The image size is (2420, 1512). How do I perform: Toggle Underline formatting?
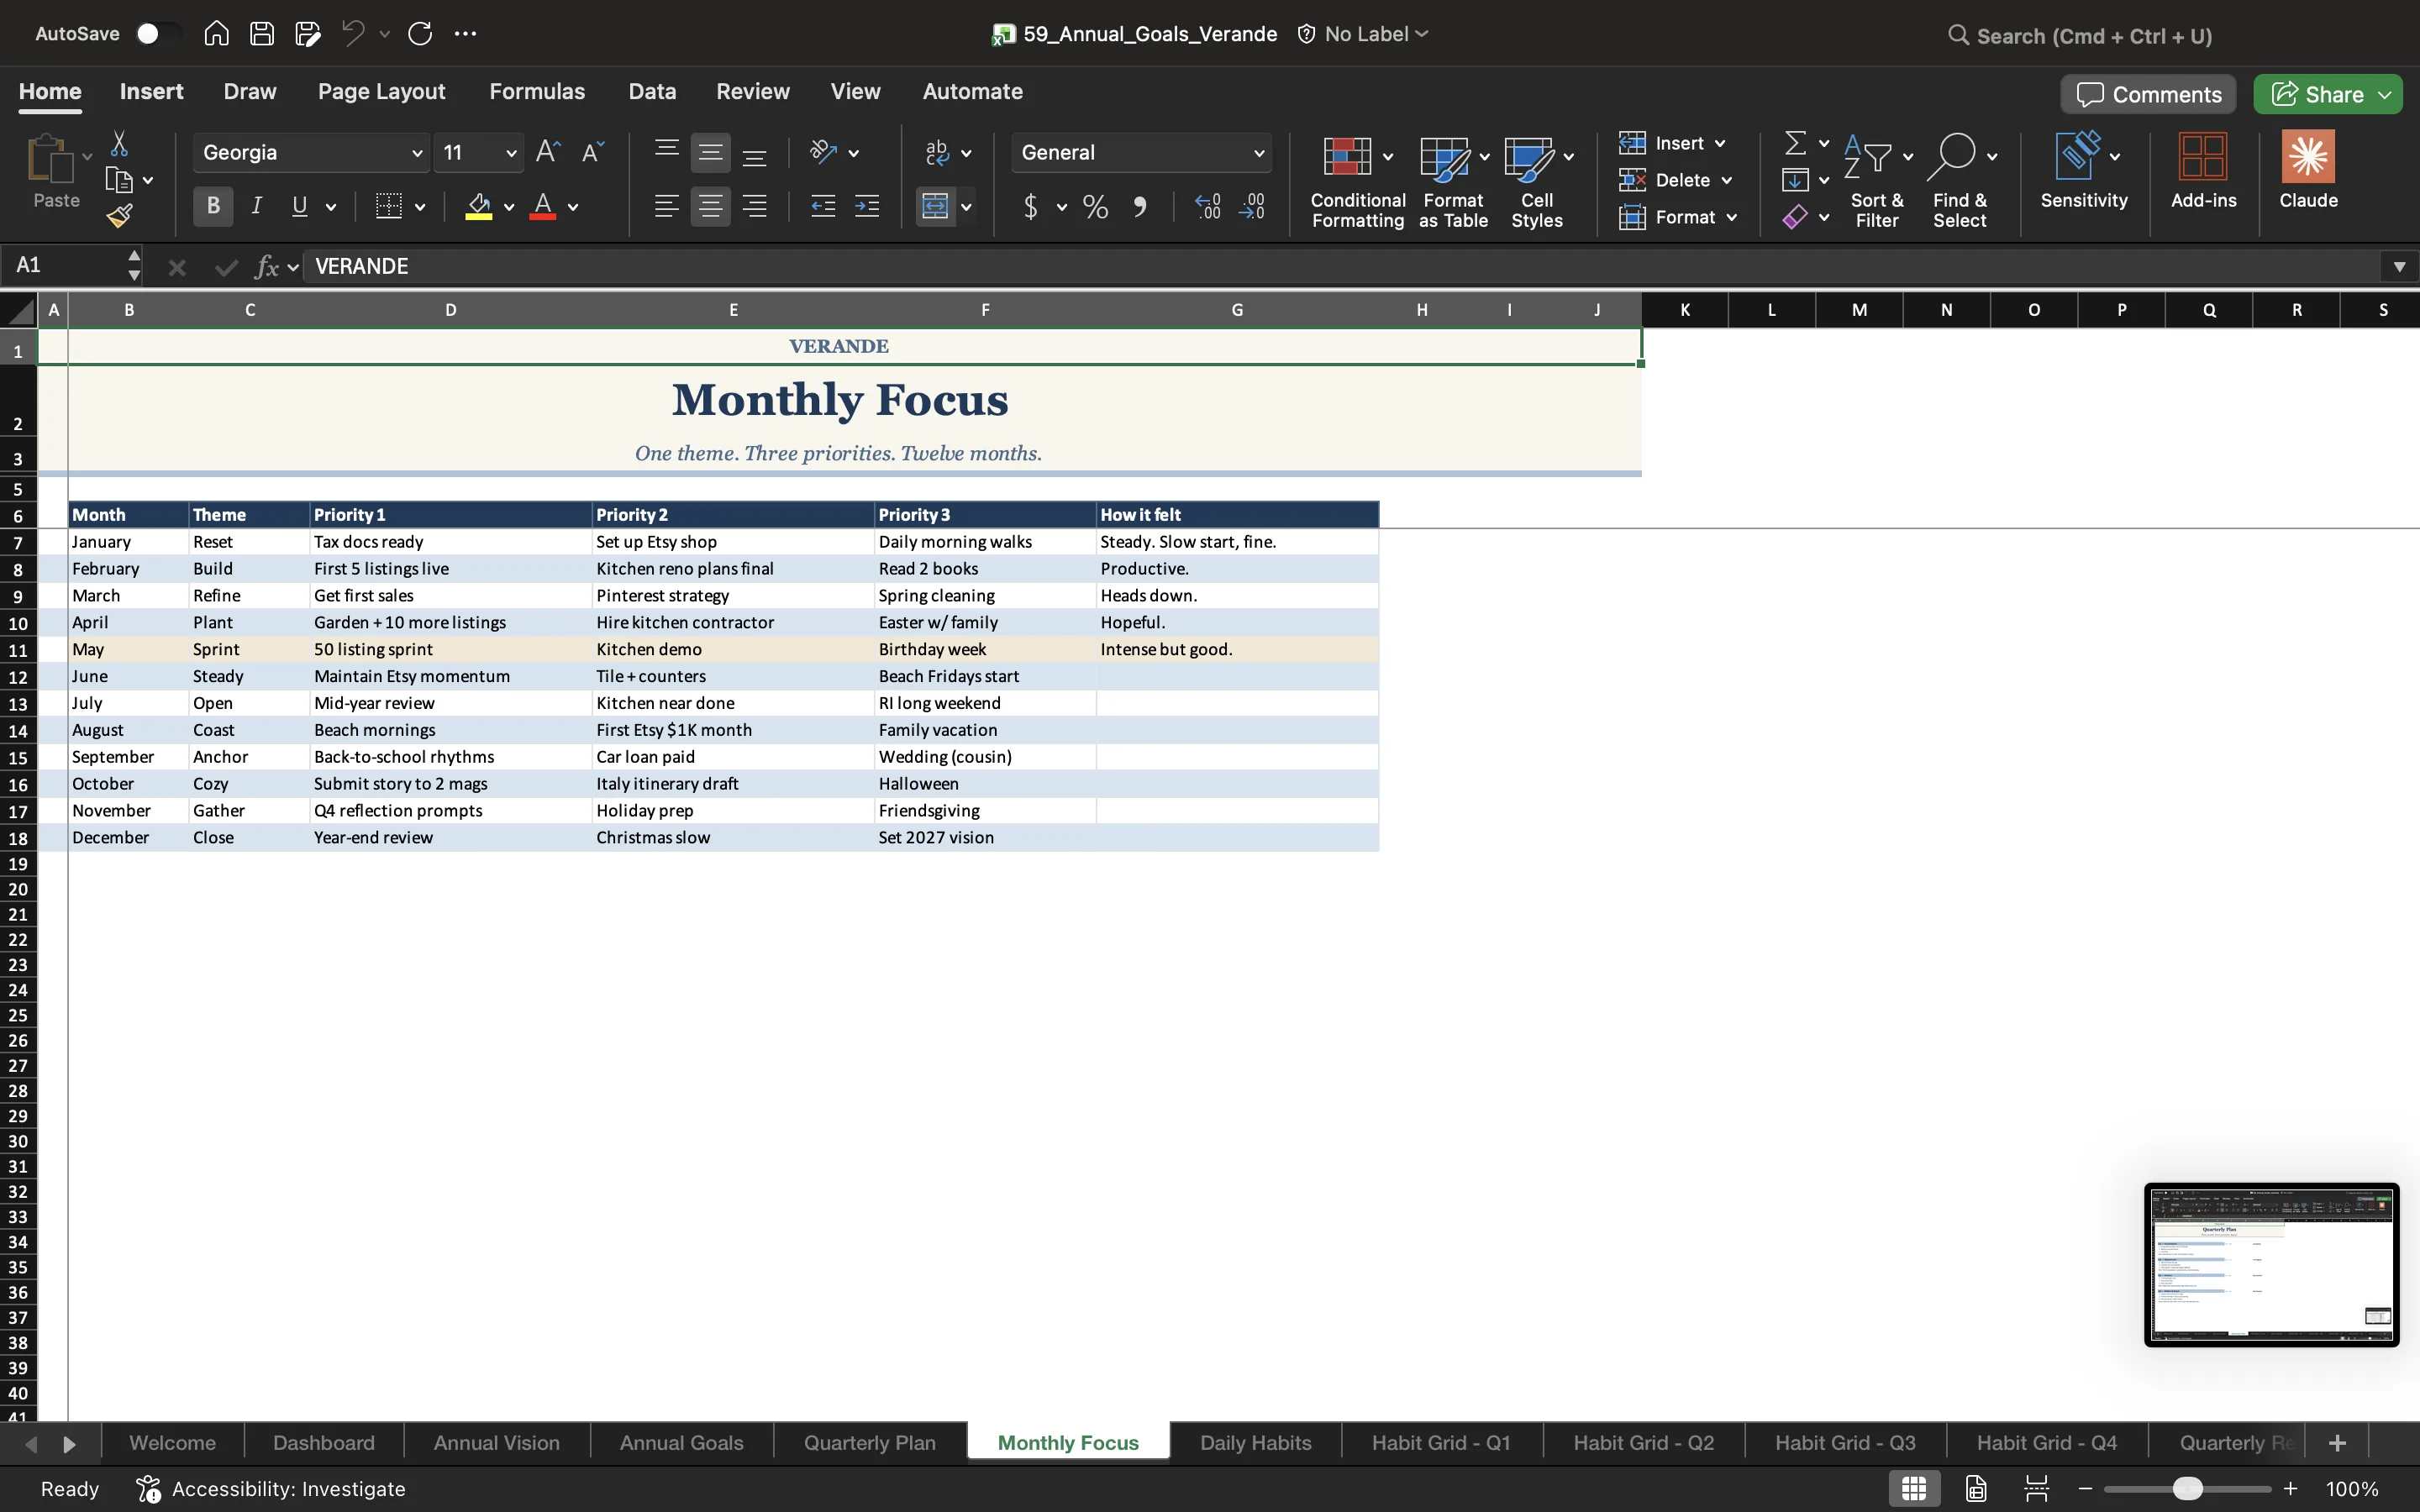pyautogui.click(x=299, y=207)
